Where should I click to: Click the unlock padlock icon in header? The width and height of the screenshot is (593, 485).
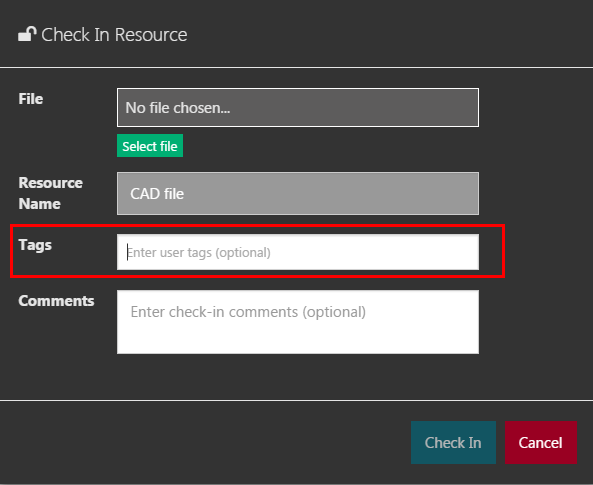coord(27,34)
